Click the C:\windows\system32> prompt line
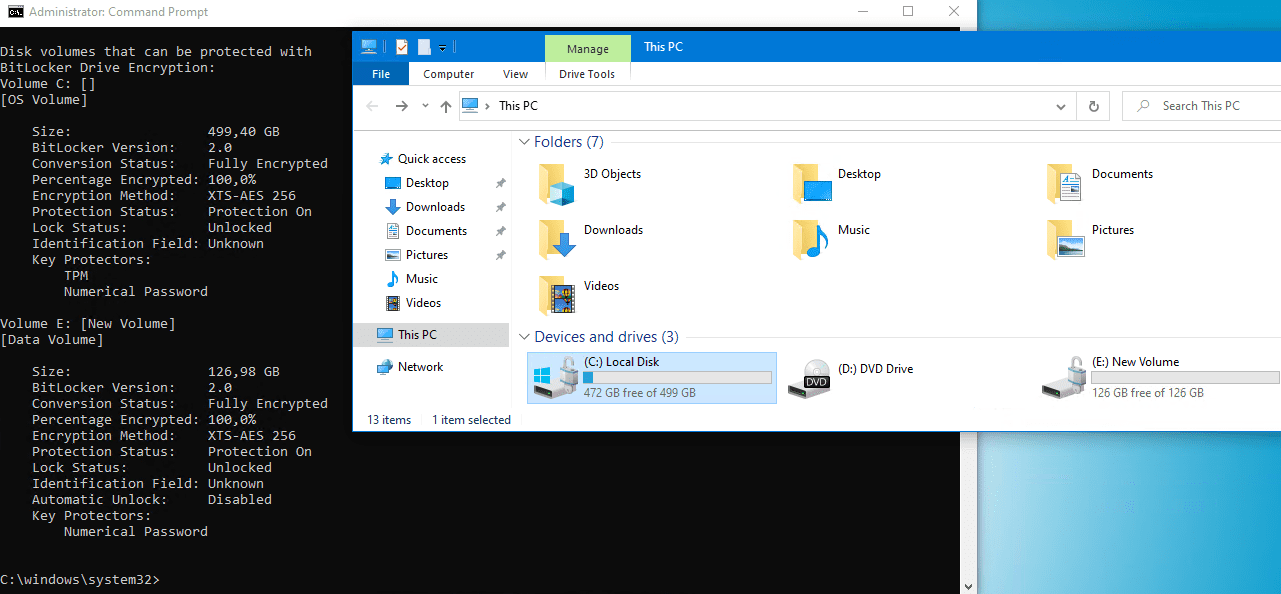 80,579
